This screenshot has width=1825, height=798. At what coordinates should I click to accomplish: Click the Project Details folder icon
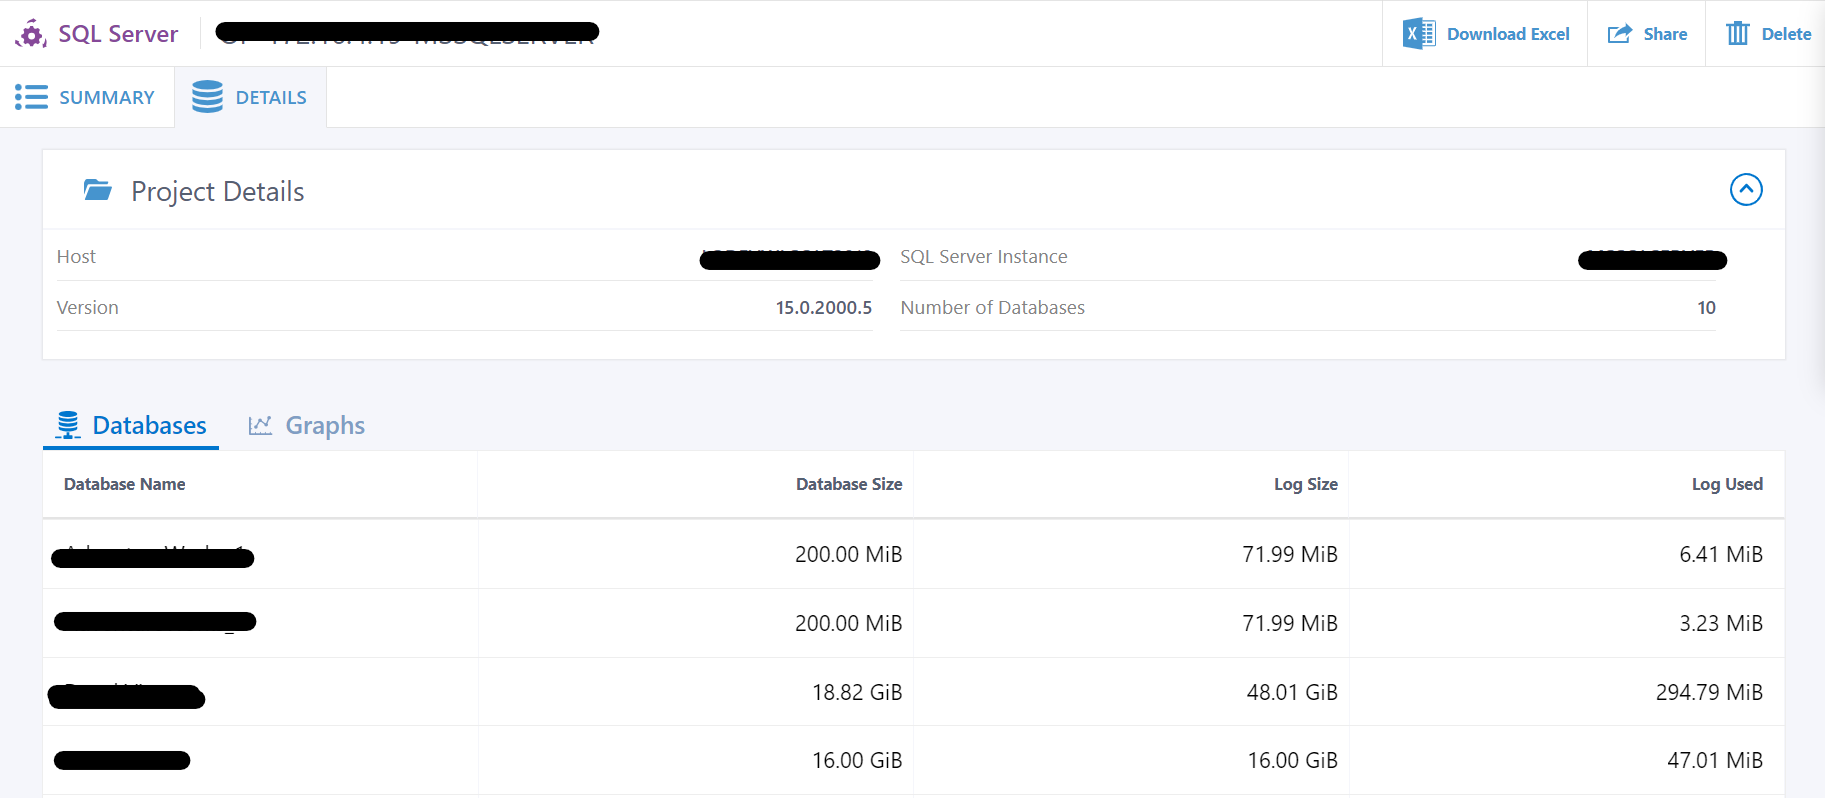(x=98, y=190)
